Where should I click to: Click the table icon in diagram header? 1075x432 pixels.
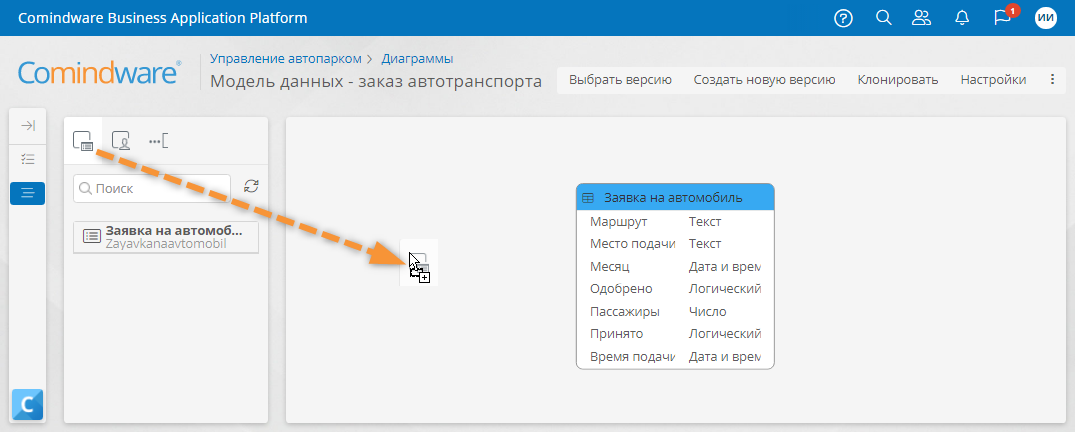click(588, 198)
